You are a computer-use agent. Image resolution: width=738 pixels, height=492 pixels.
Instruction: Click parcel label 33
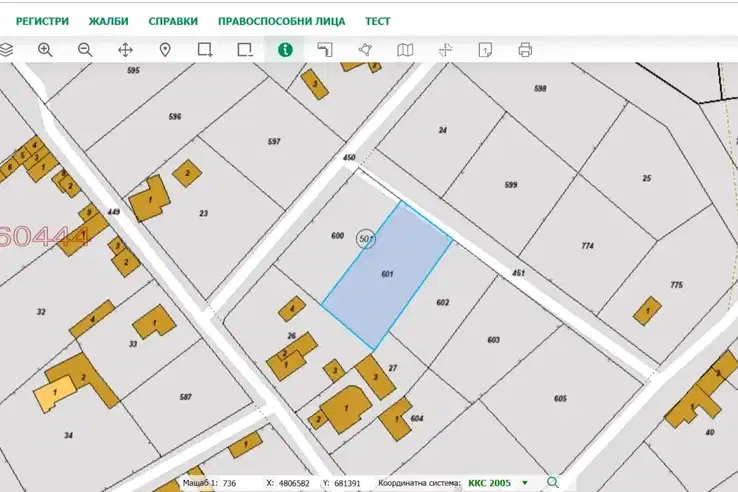coord(133,344)
